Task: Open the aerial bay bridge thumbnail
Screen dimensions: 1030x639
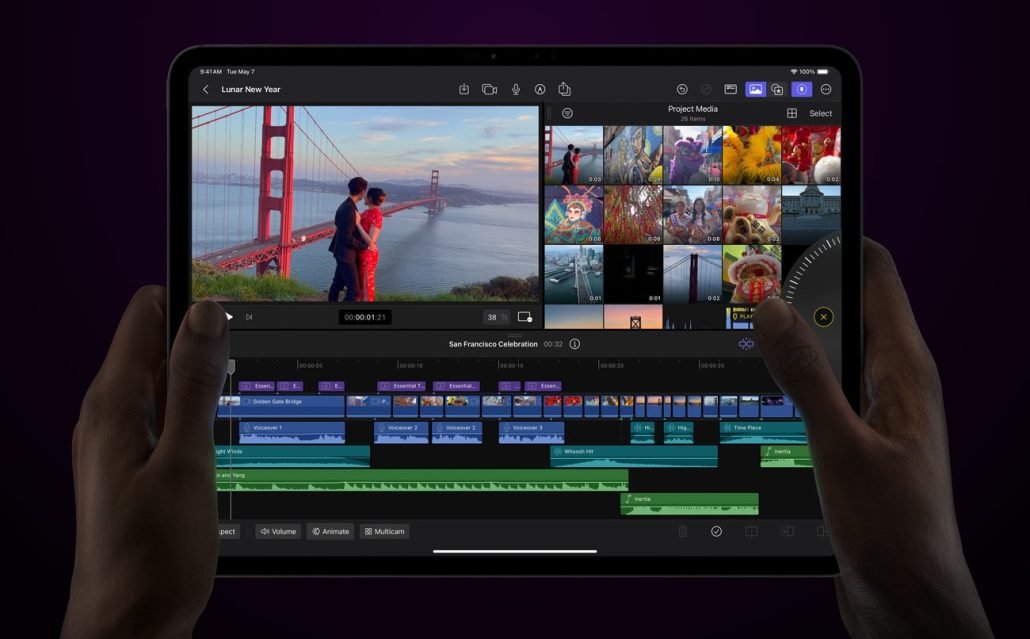Action: [573, 274]
